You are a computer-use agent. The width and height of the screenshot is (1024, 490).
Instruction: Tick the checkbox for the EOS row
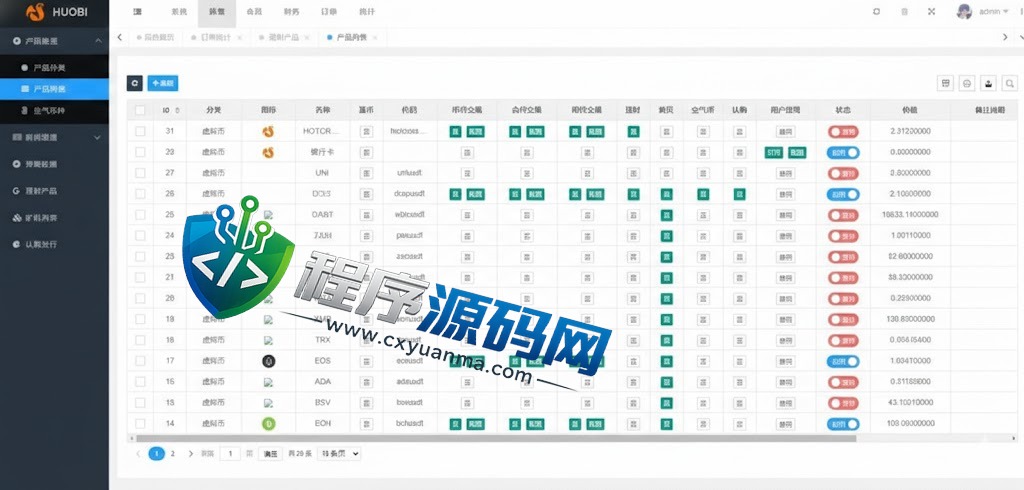tap(140, 361)
